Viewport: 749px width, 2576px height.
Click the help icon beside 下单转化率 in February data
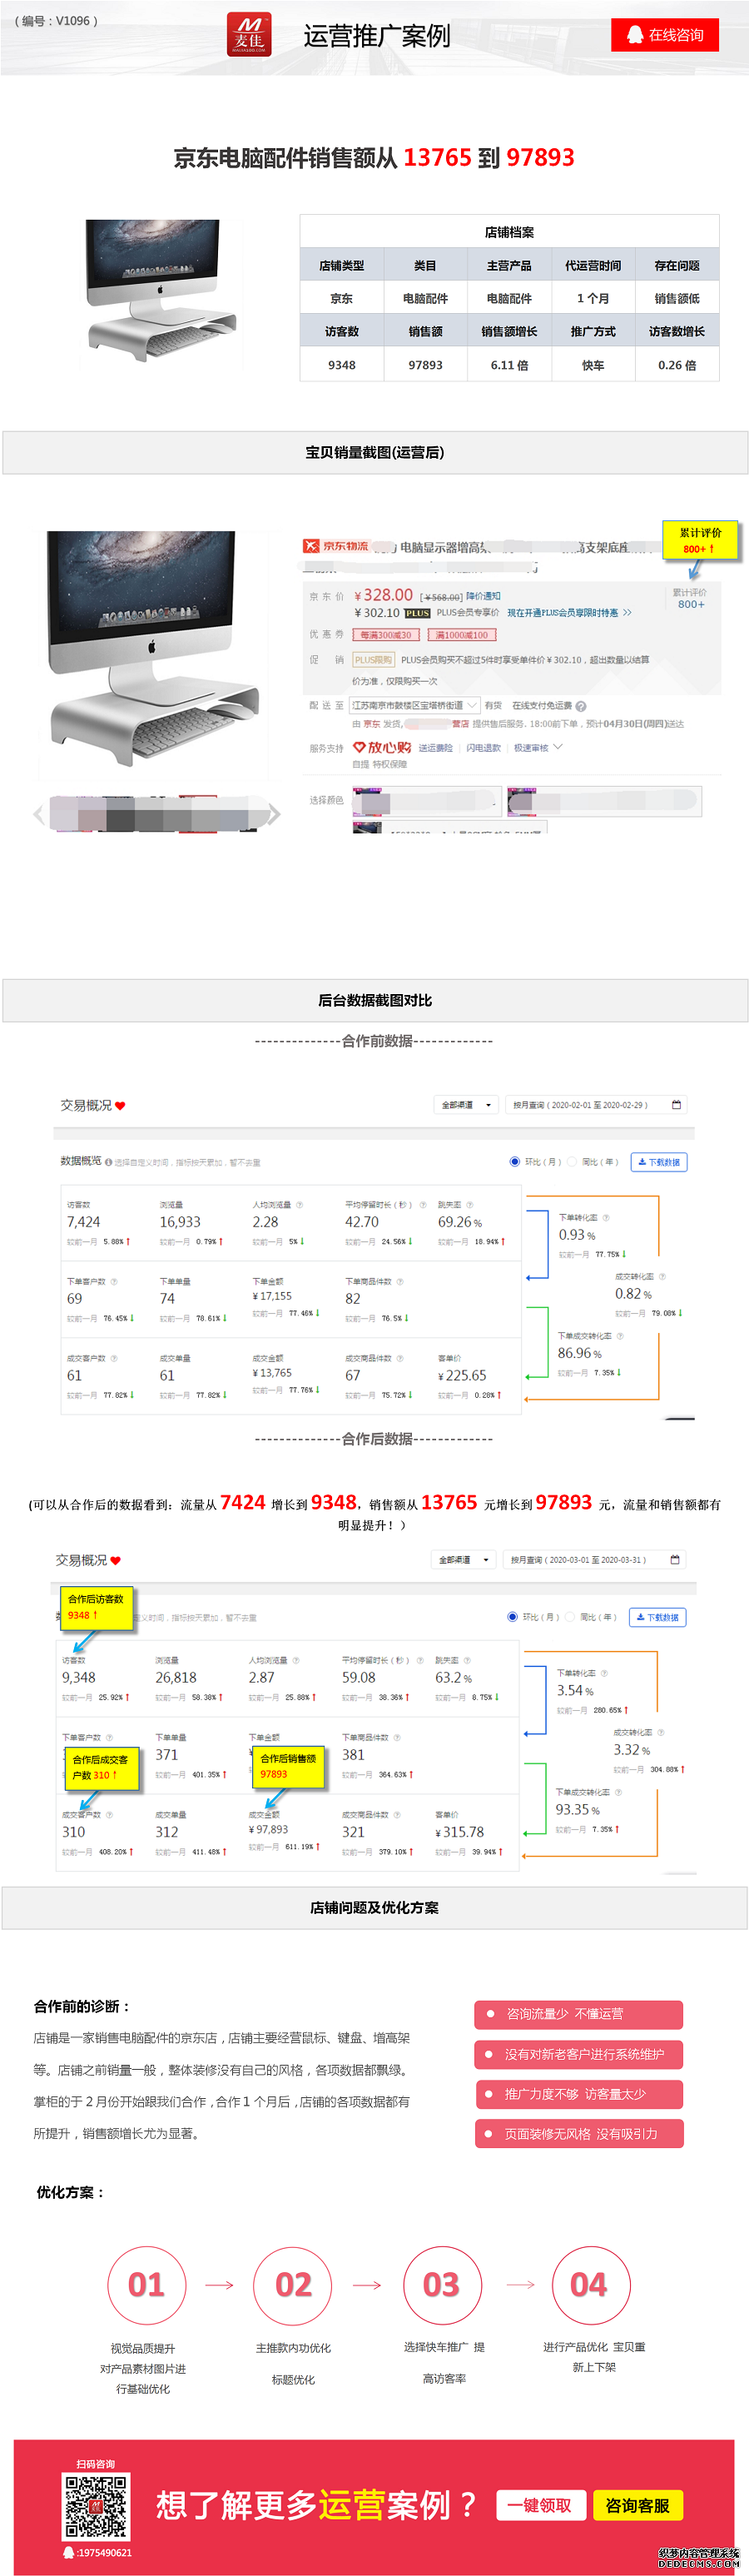pyautogui.click(x=606, y=1218)
